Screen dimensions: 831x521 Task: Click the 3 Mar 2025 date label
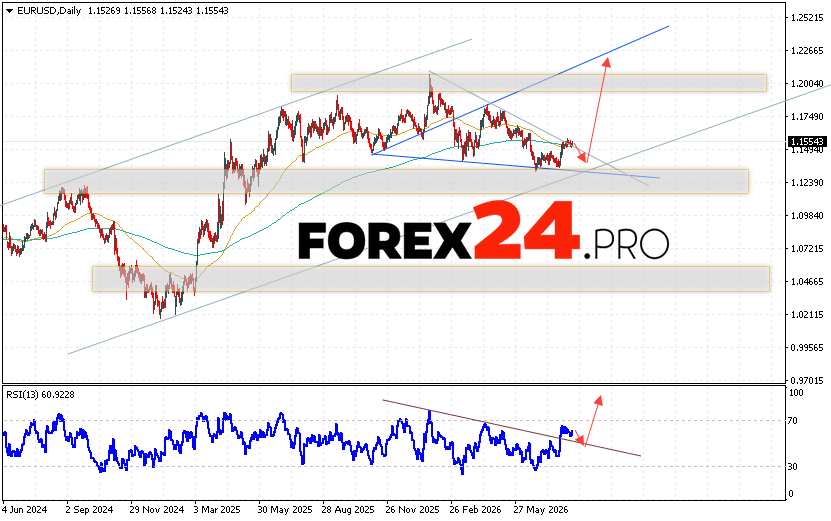(217, 510)
